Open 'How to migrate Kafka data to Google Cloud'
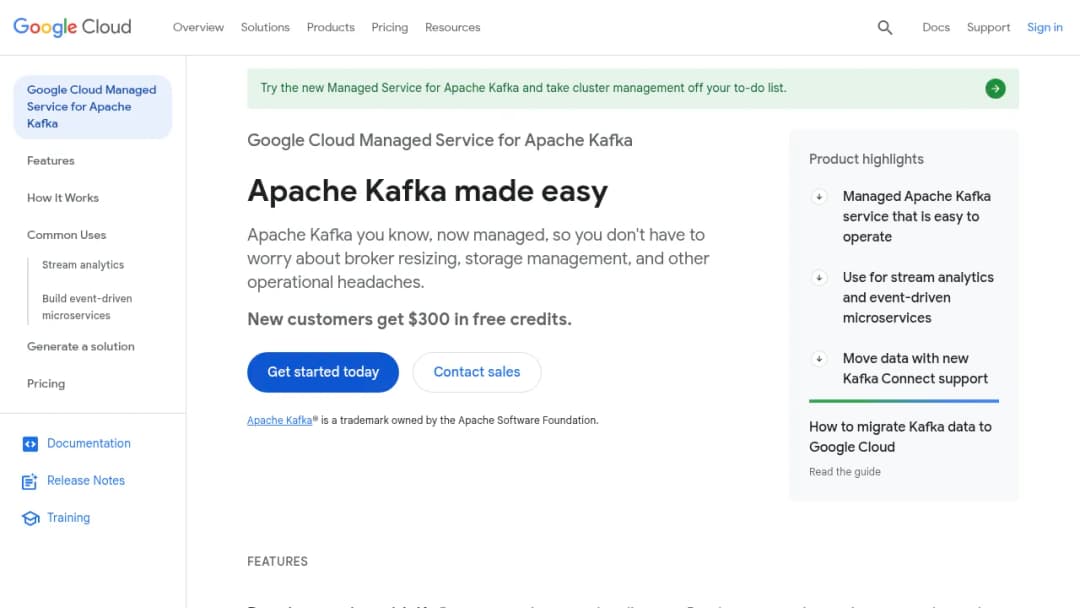The height and width of the screenshot is (608, 1080). [x=900, y=437]
